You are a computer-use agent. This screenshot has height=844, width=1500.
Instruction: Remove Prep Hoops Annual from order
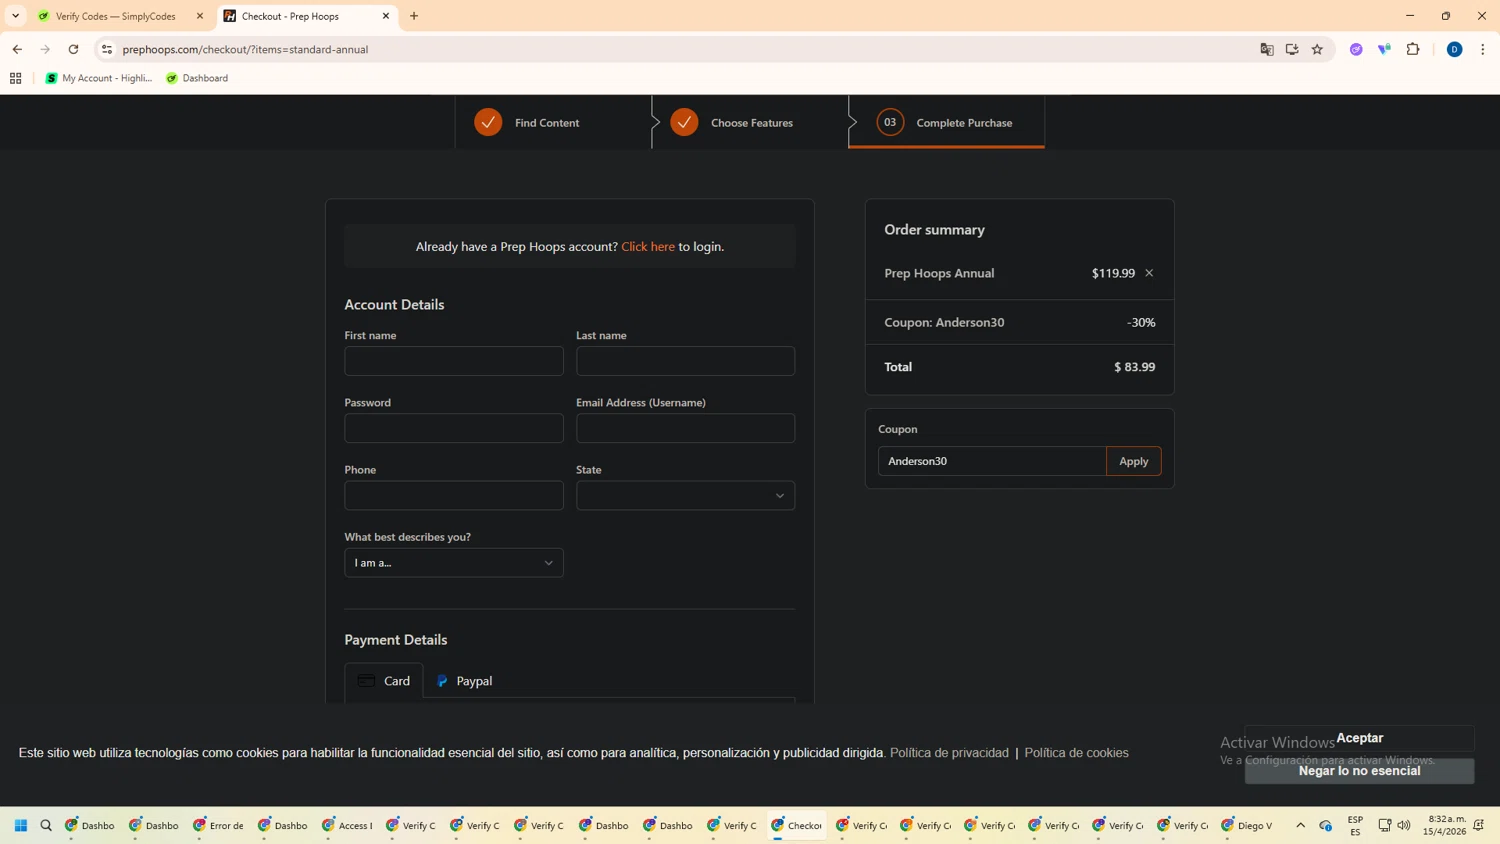tap(1149, 273)
